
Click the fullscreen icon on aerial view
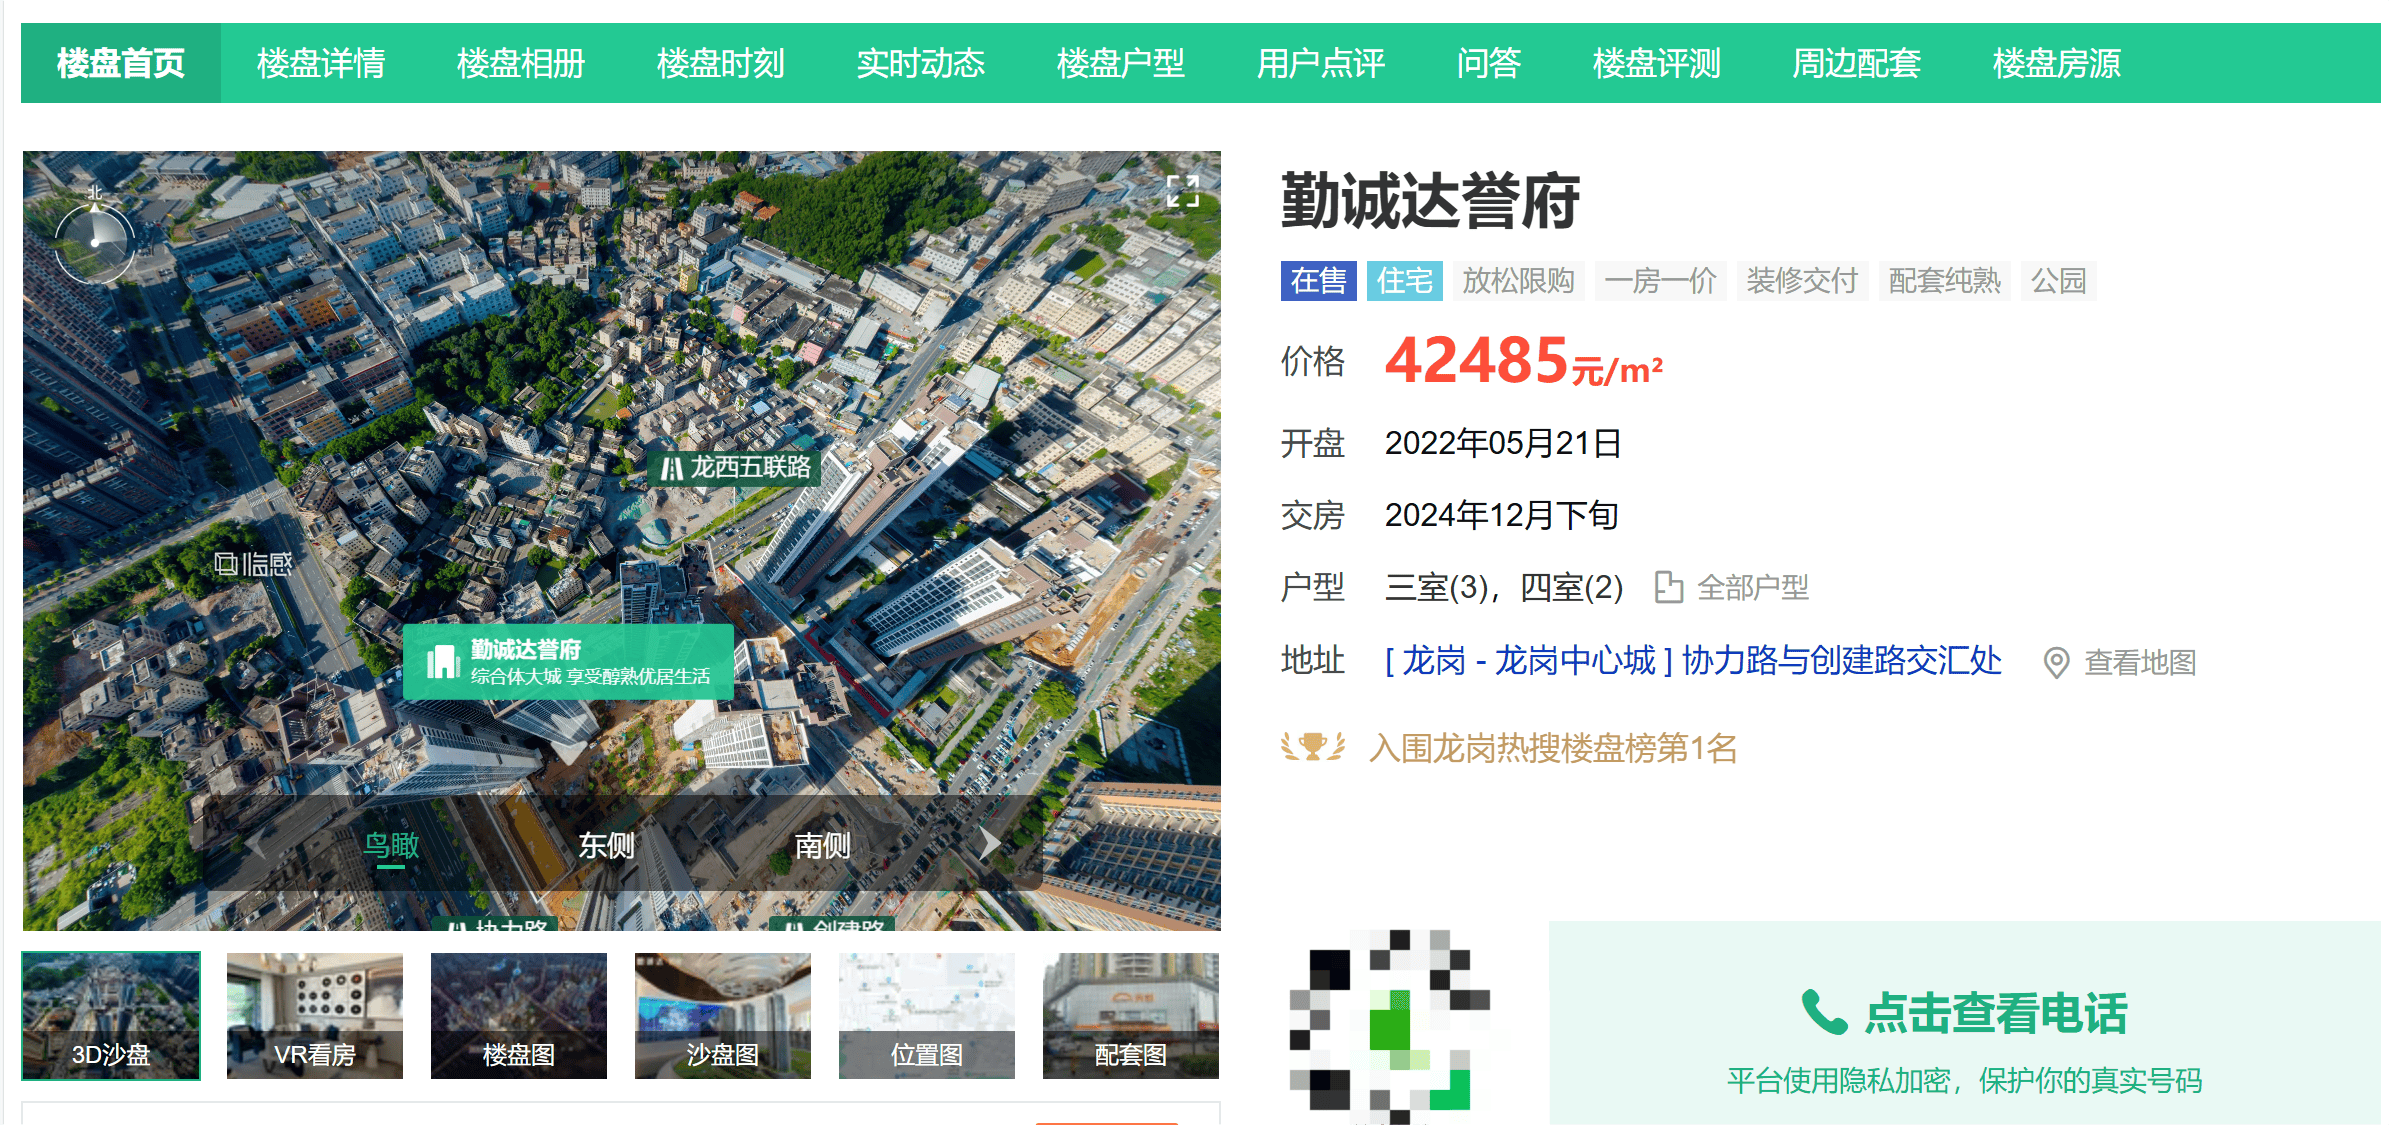click(x=1183, y=191)
